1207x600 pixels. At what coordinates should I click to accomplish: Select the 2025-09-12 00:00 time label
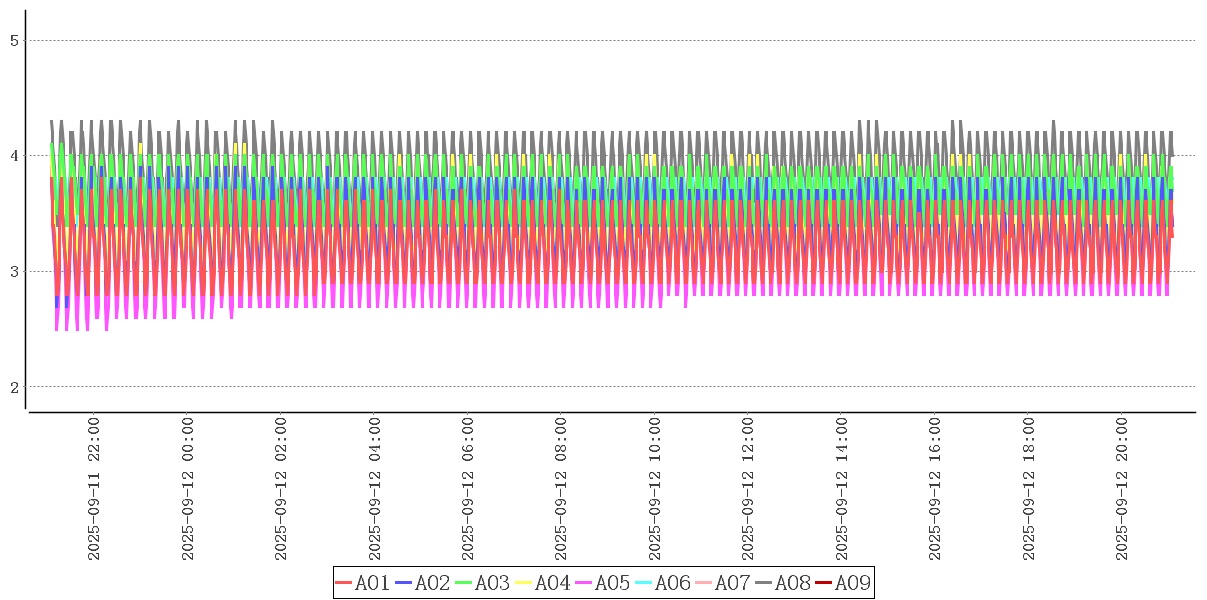coord(188,490)
